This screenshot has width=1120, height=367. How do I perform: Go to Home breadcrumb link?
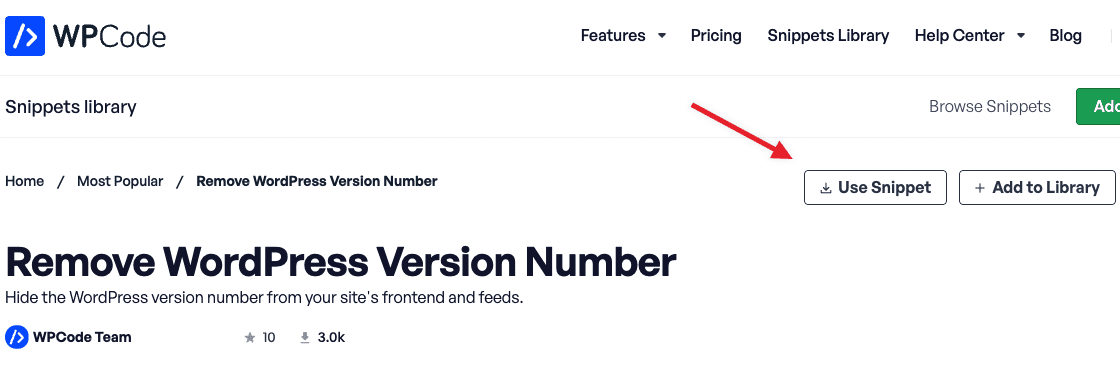tap(24, 181)
